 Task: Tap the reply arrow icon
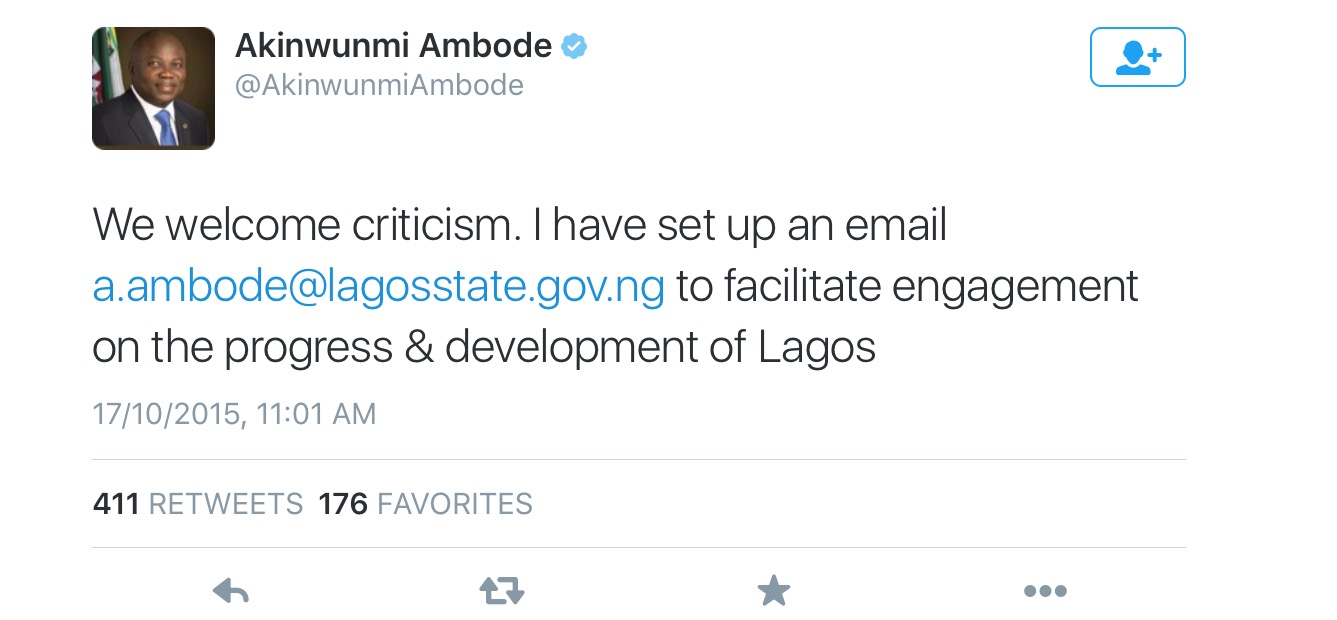point(231,592)
